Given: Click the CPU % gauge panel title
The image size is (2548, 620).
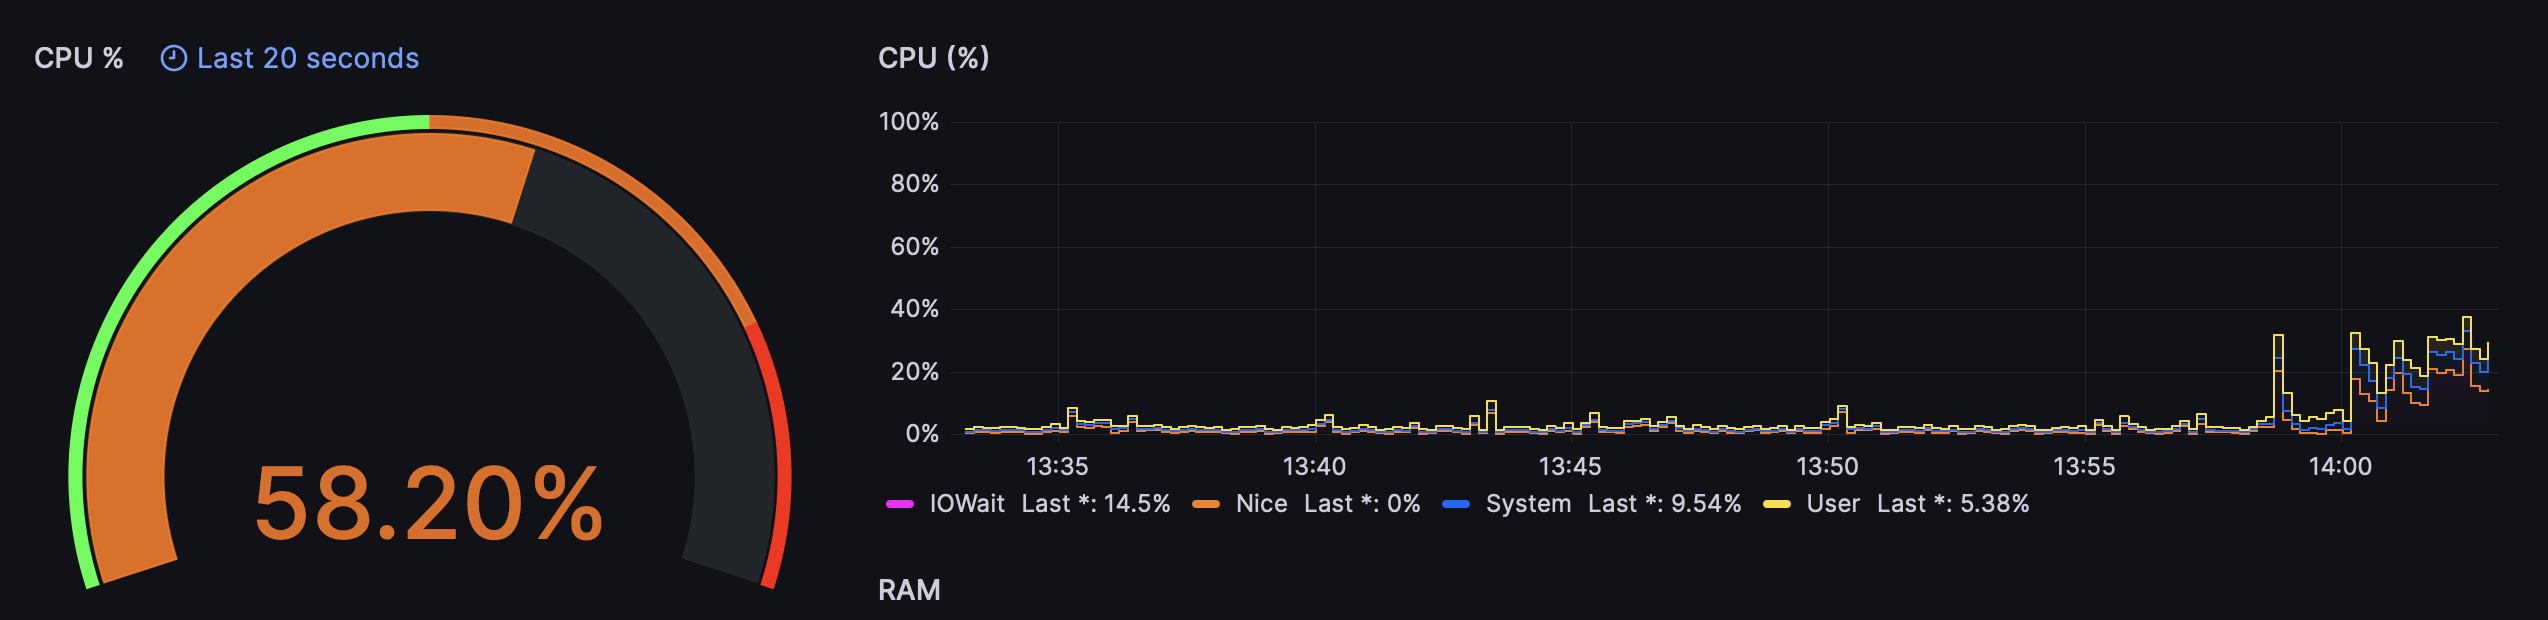Looking at the screenshot, I should (x=79, y=59).
